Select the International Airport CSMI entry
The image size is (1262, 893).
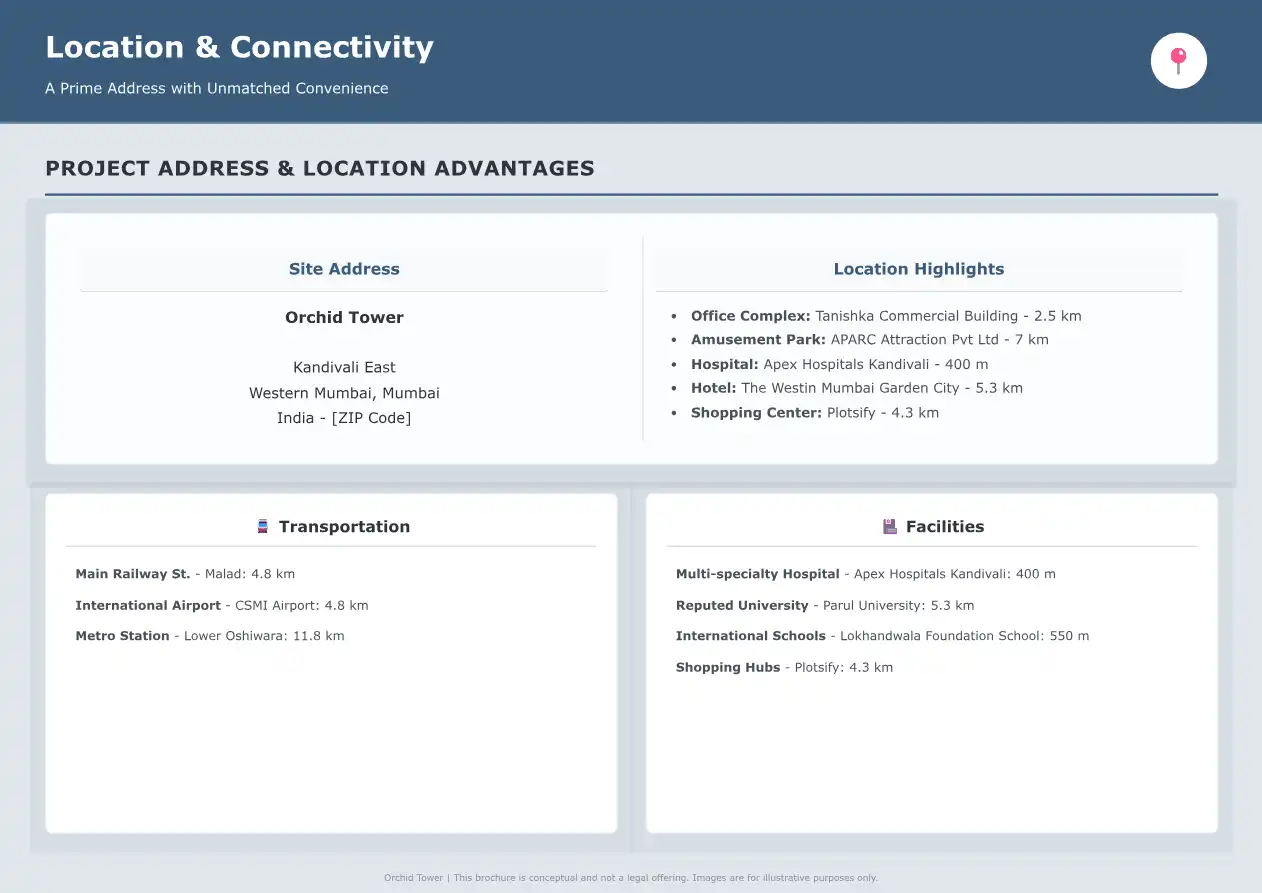221,605
